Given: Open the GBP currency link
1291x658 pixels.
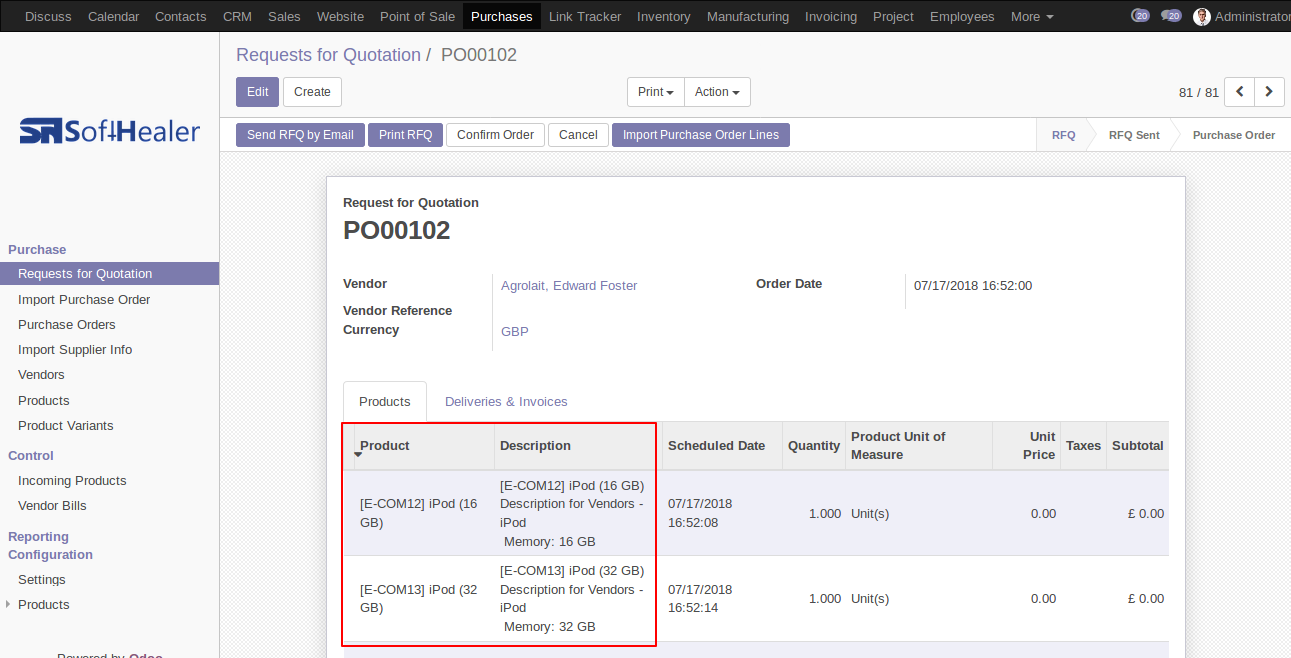Looking at the screenshot, I should point(515,332).
